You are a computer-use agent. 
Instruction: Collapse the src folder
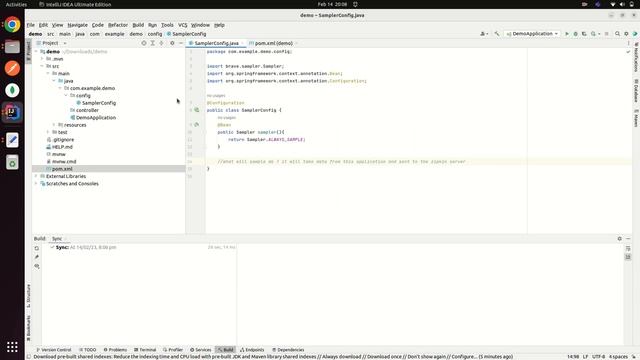pos(42,66)
